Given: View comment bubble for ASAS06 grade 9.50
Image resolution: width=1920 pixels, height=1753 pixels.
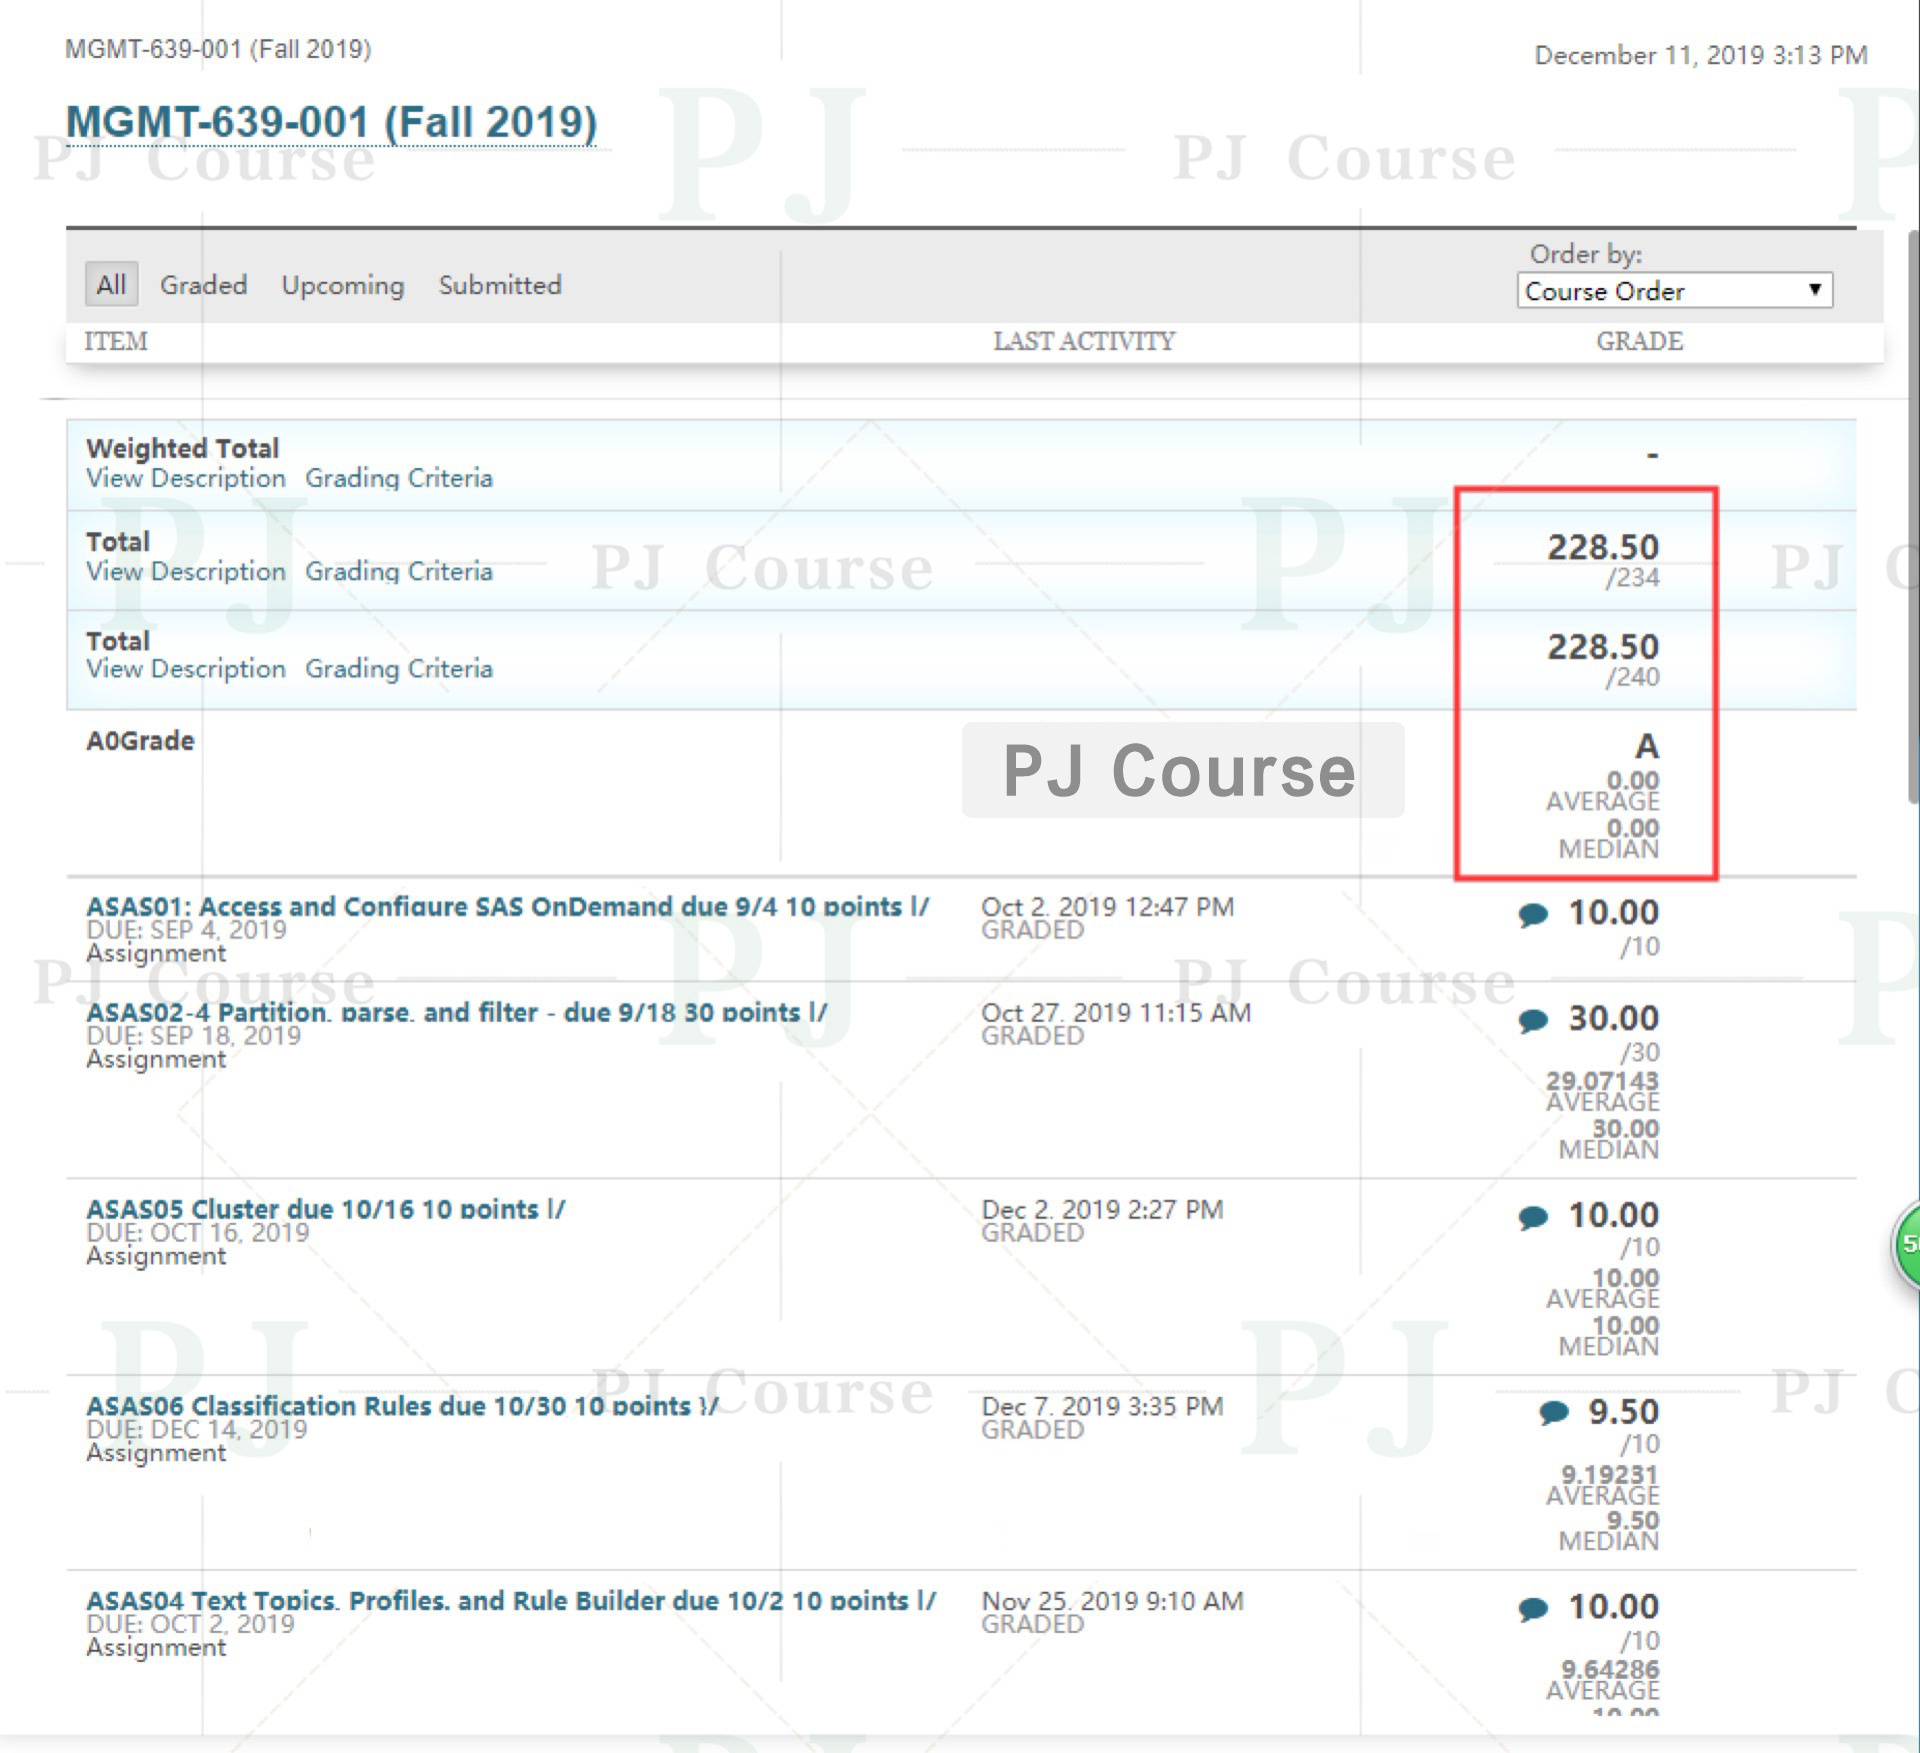Looking at the screenshot, I should (1554, 1412).
